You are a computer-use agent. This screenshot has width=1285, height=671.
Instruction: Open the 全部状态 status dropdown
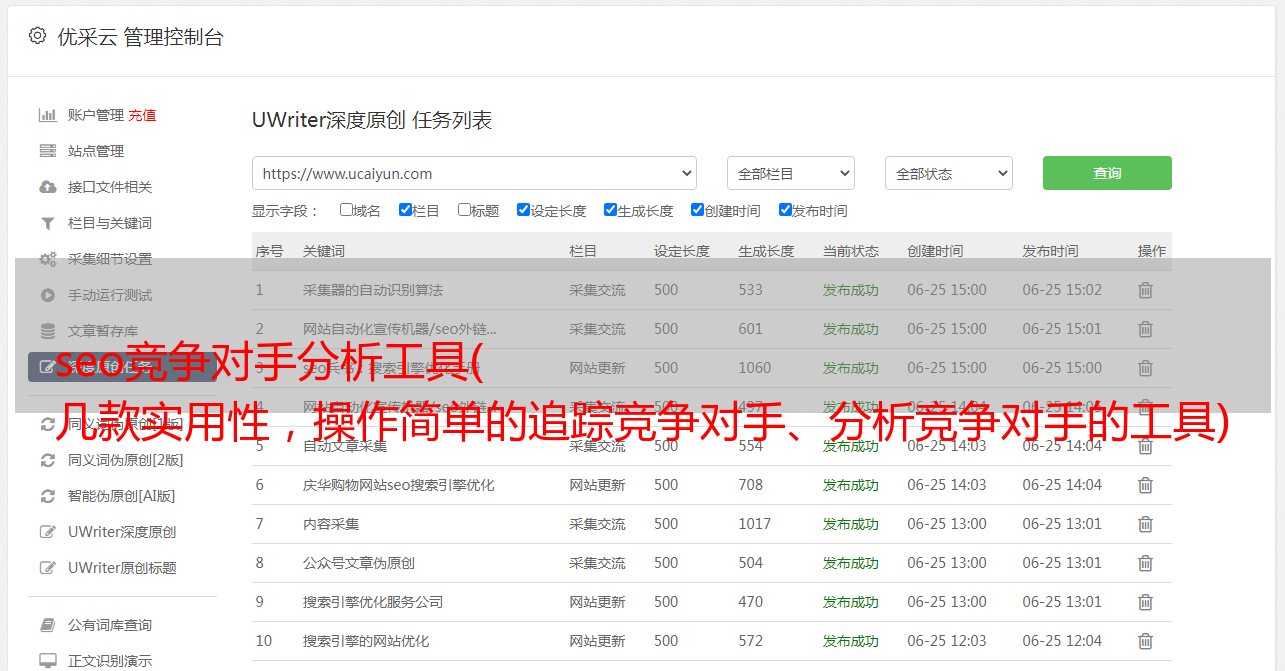(948, 173)
